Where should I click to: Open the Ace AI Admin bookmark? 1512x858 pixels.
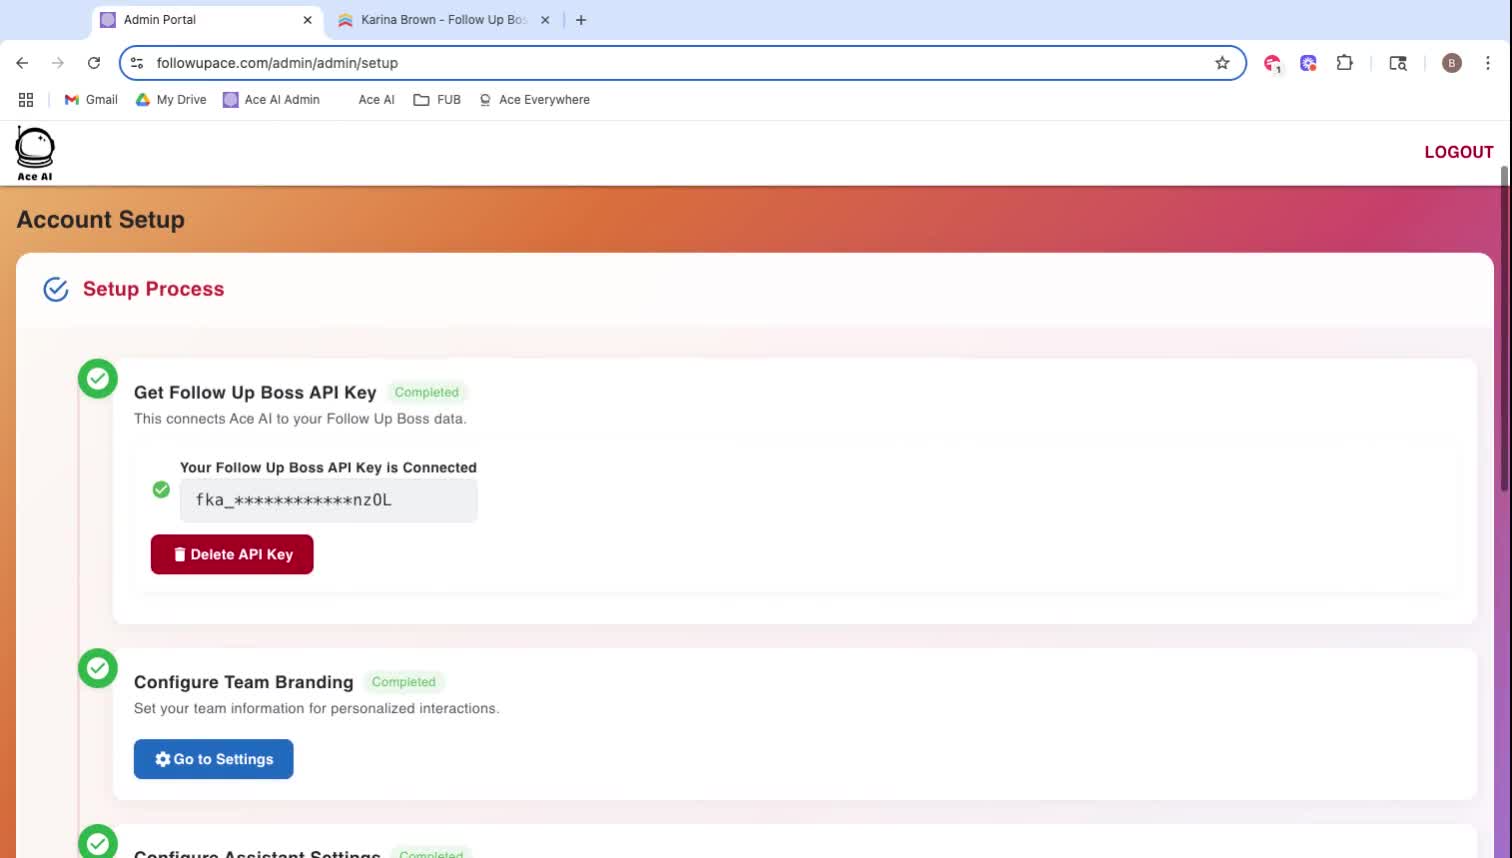coord(272,100)
